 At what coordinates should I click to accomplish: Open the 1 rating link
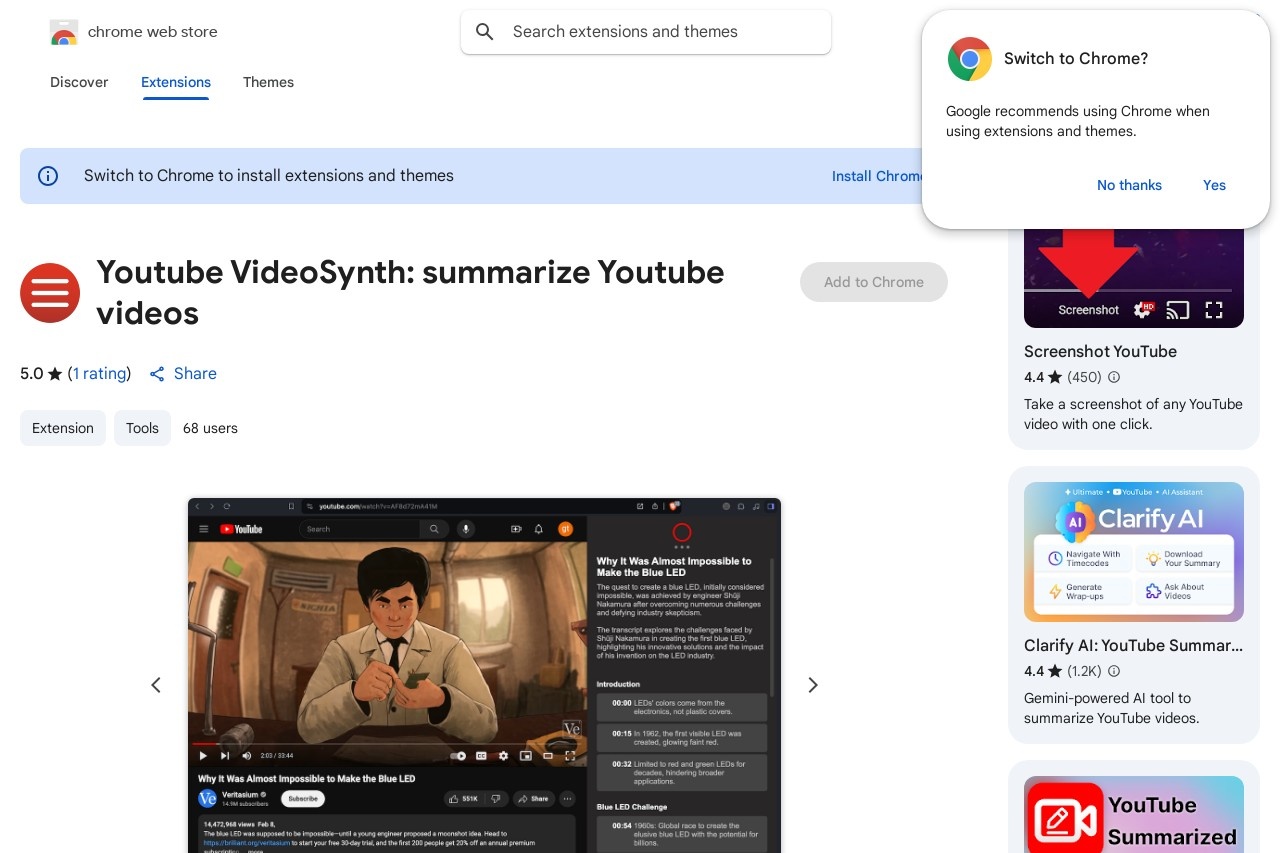100,373
